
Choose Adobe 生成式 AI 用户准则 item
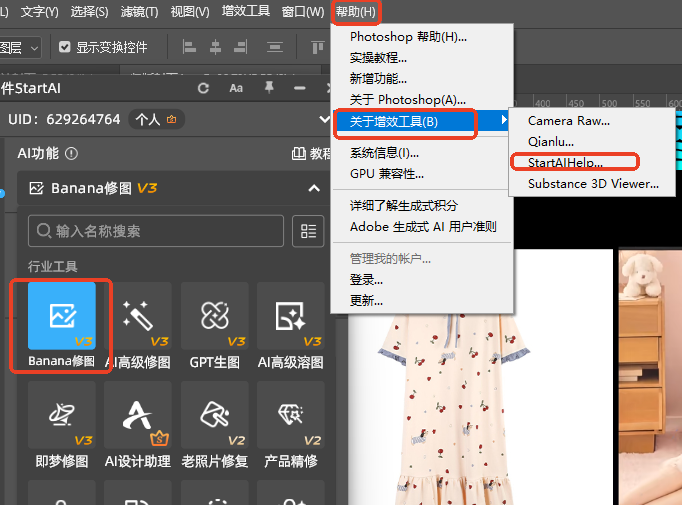[421, 227]
